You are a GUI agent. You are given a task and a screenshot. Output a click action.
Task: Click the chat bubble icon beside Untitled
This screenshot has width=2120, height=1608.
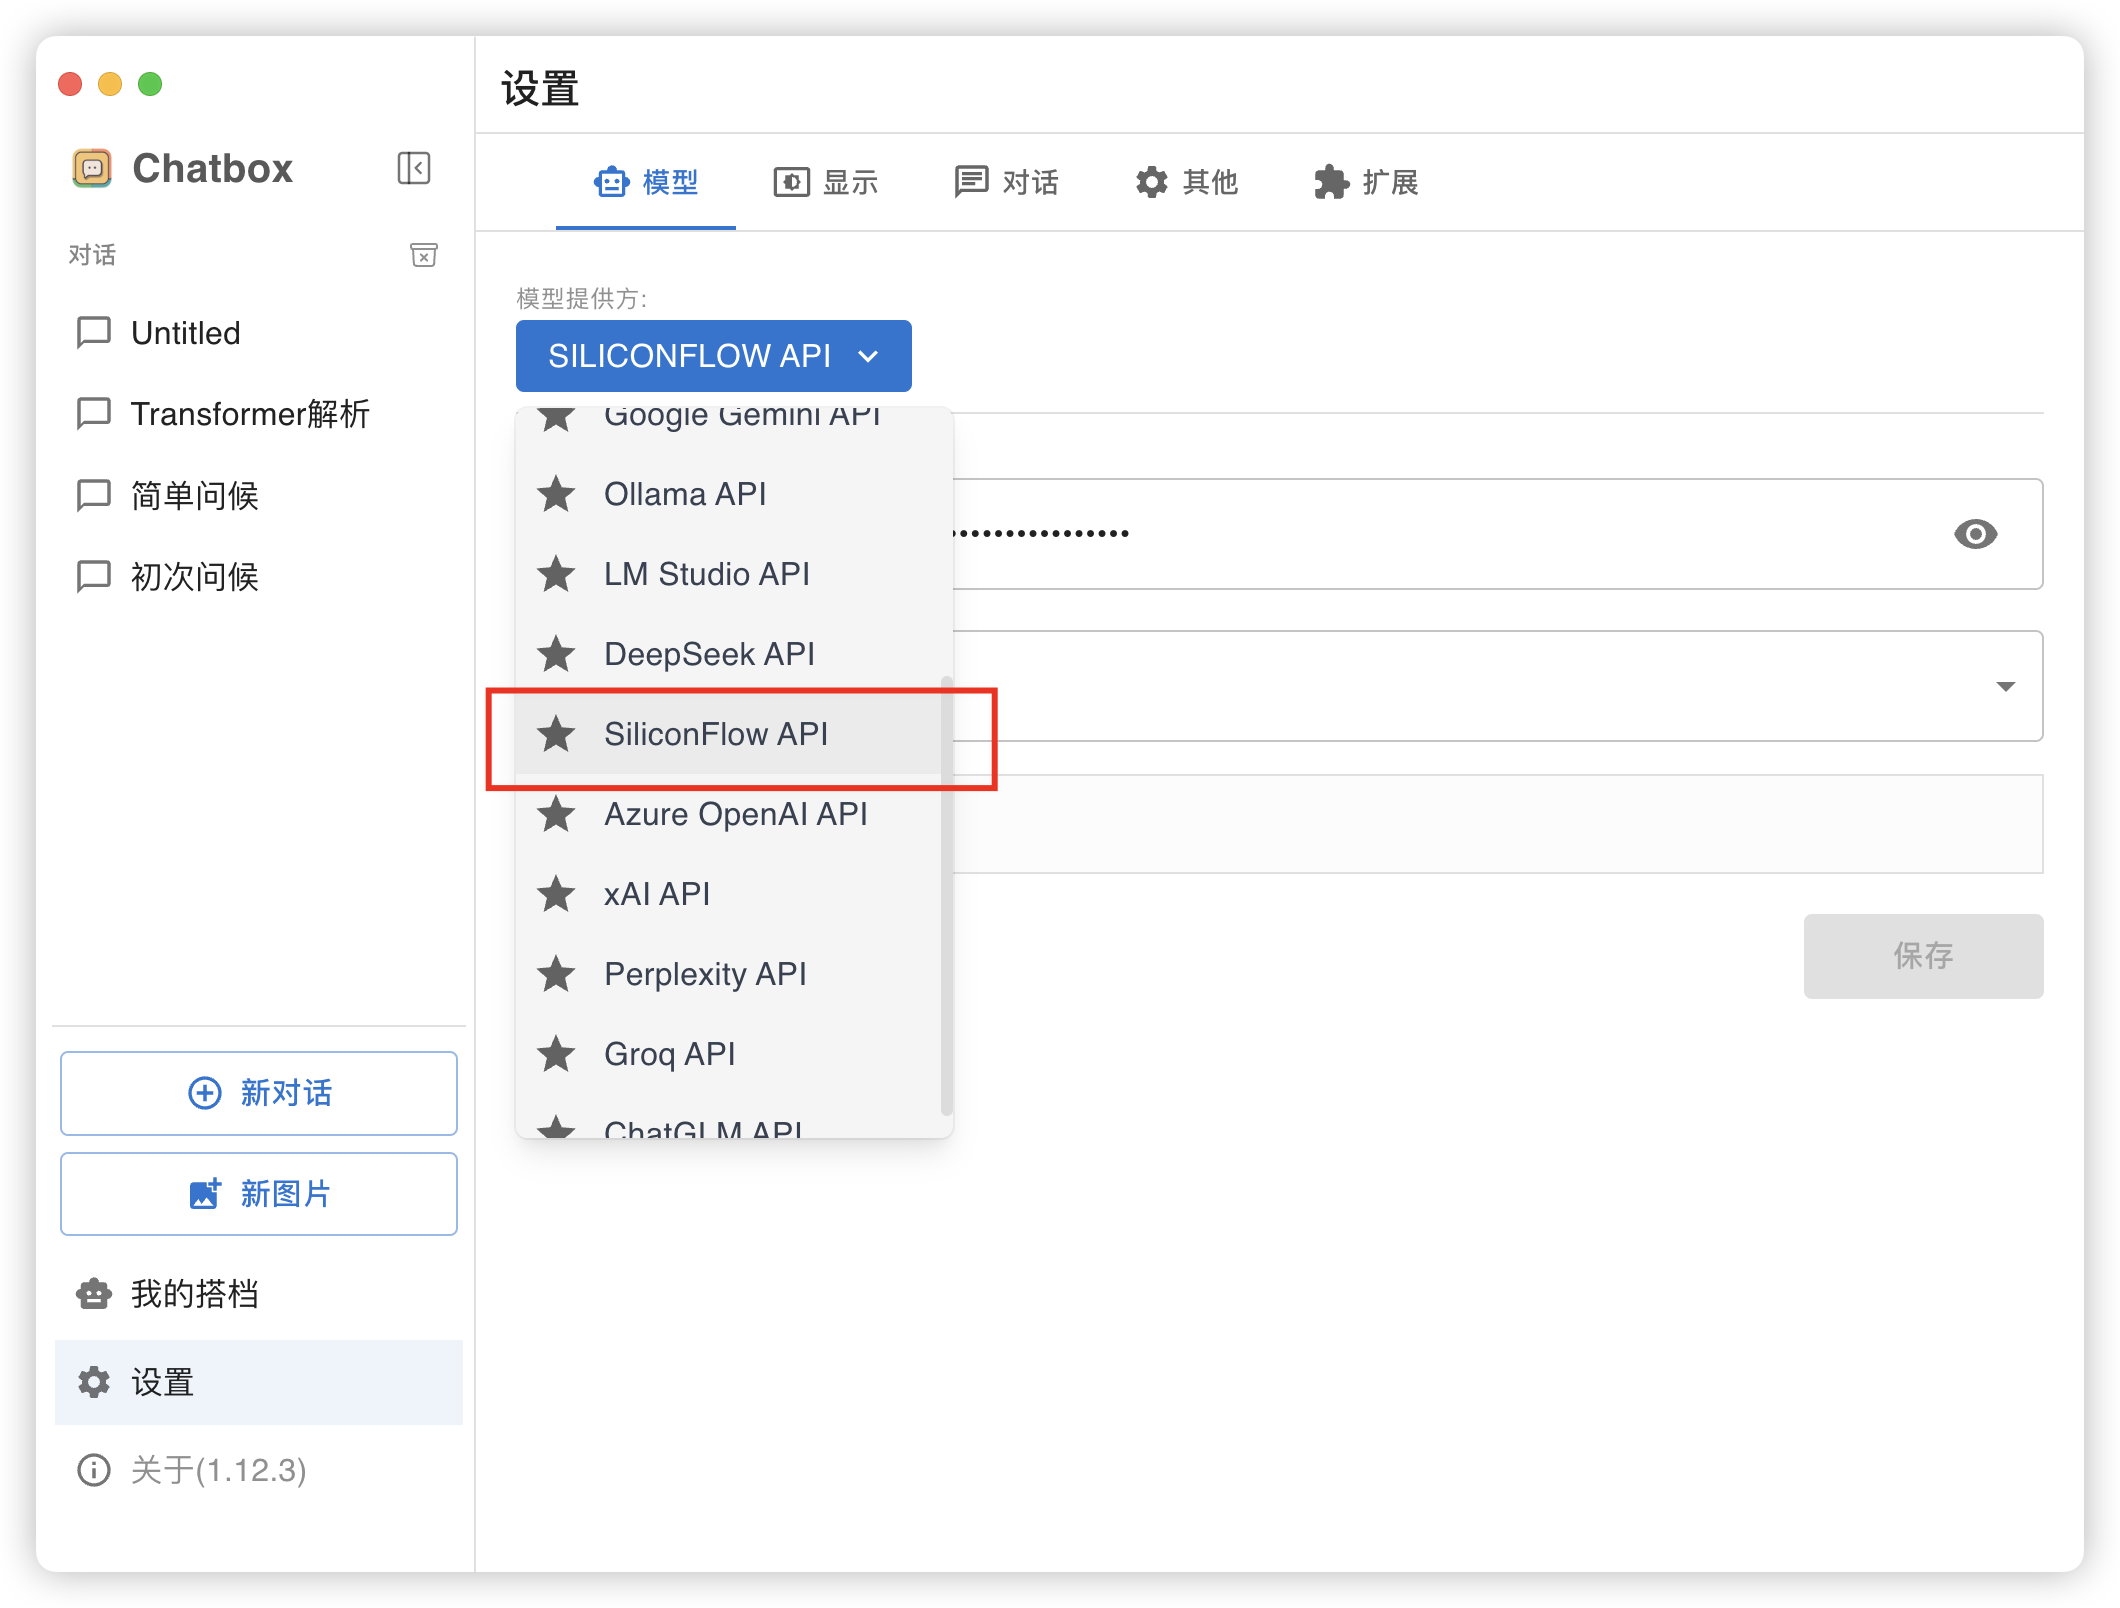(x=94, y=333)
